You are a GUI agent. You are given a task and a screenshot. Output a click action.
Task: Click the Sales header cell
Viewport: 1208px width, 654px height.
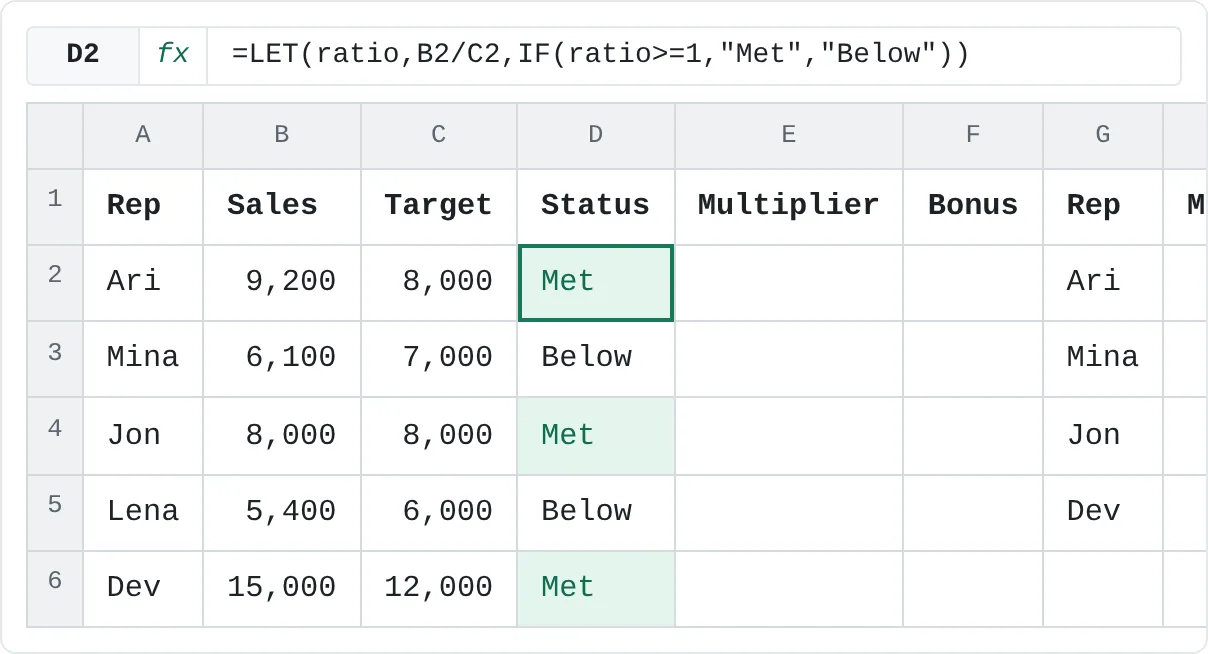click(x=282, y=206)
